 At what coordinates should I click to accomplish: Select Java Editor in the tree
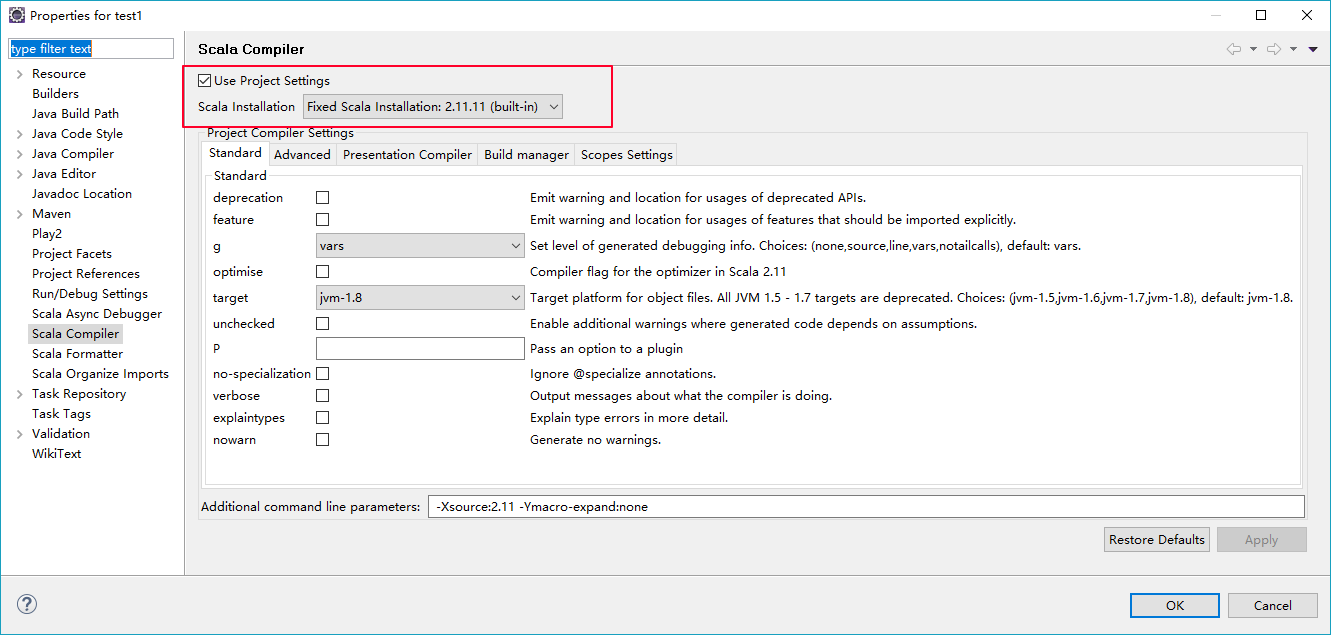pyautogui.click(x=64, y=174)
